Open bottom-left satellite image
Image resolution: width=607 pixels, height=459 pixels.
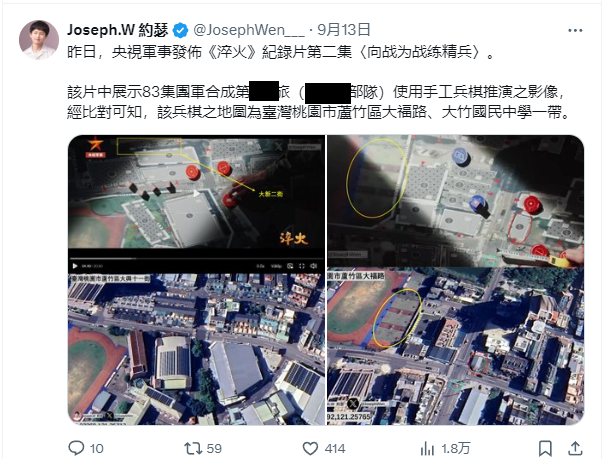[196, 349]
